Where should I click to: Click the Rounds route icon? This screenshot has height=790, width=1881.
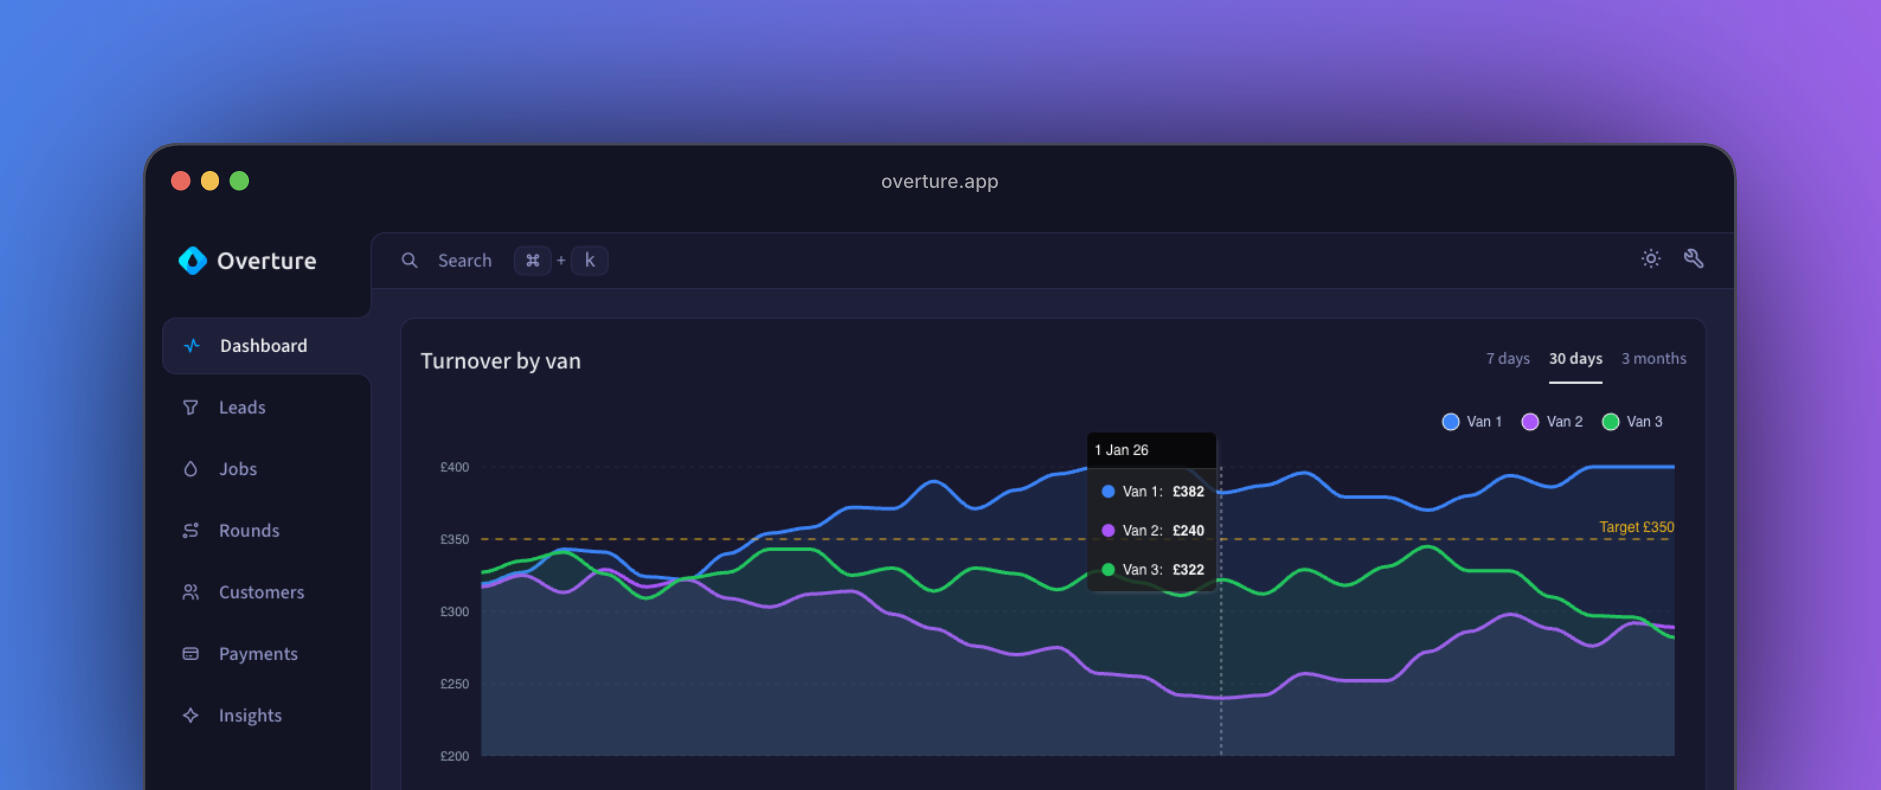click(x=191, y=531)
